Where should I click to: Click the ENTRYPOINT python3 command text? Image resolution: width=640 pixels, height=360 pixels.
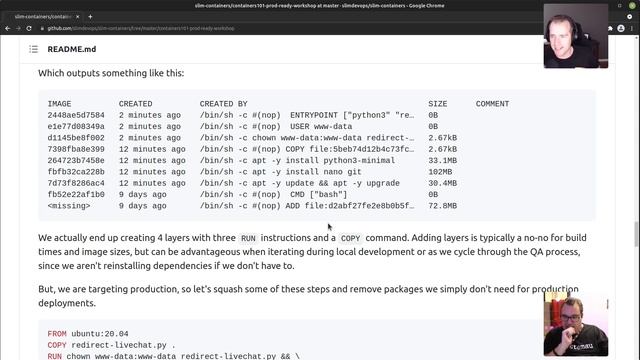click(352, 116)
